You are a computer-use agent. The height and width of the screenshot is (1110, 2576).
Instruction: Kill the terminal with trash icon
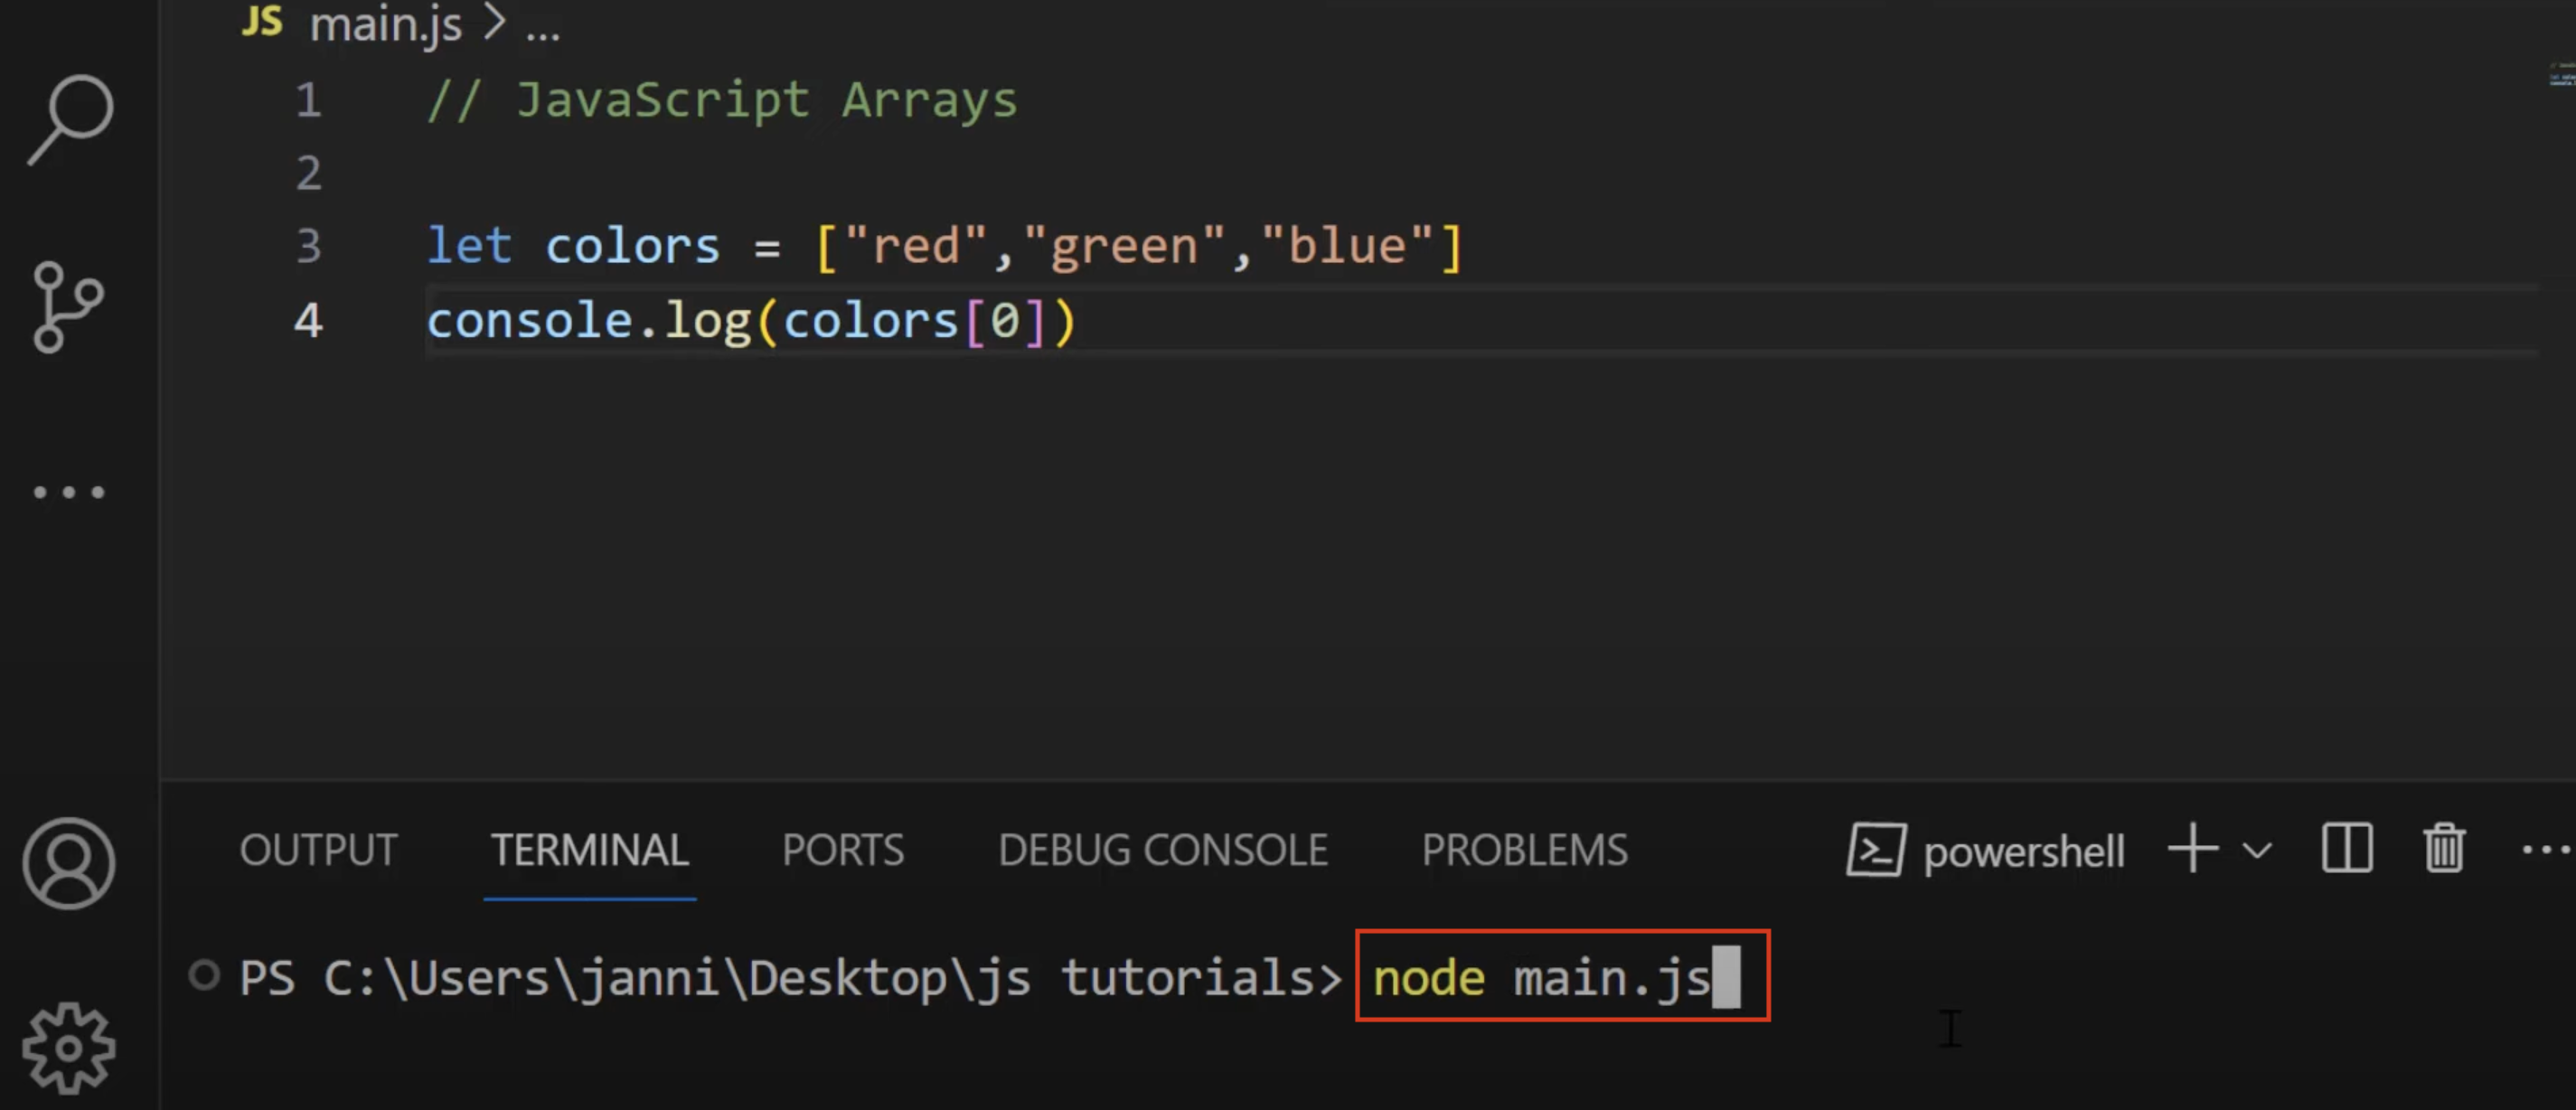pos(2444,849)
